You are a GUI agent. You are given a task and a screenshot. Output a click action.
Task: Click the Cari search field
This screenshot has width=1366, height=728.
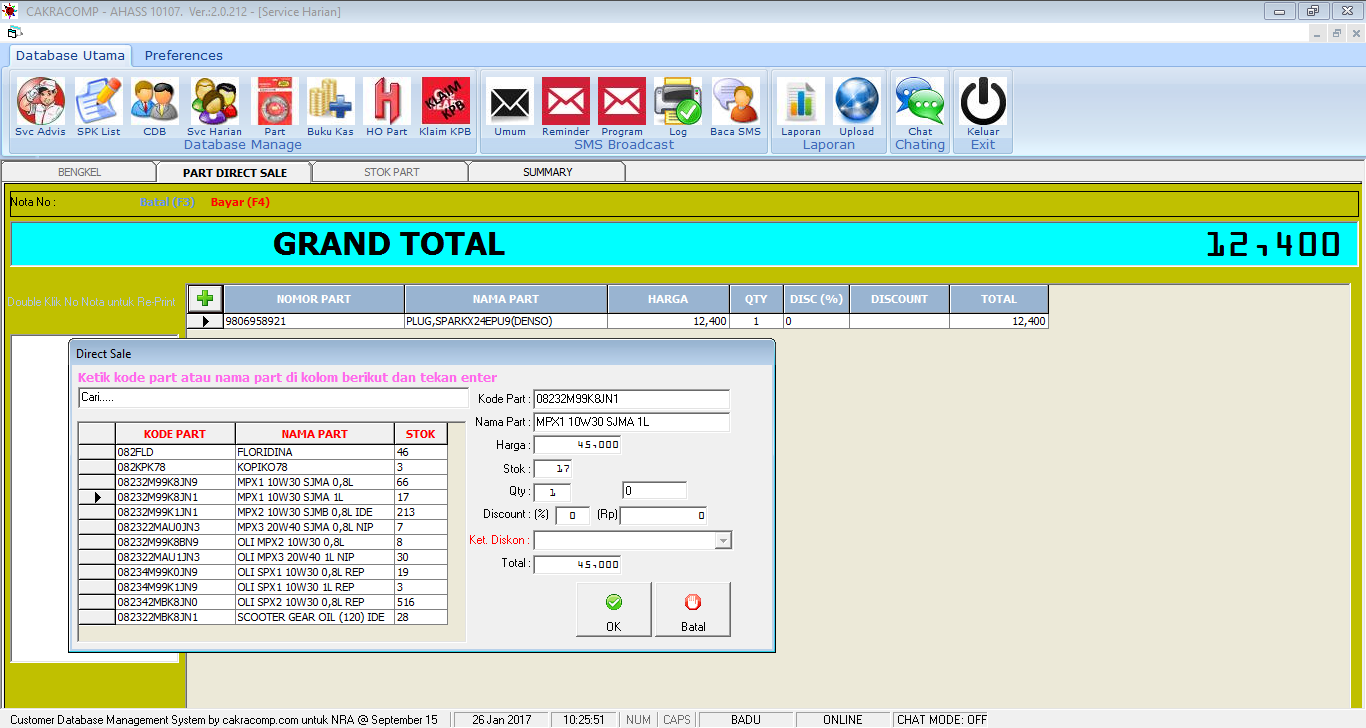272,398
